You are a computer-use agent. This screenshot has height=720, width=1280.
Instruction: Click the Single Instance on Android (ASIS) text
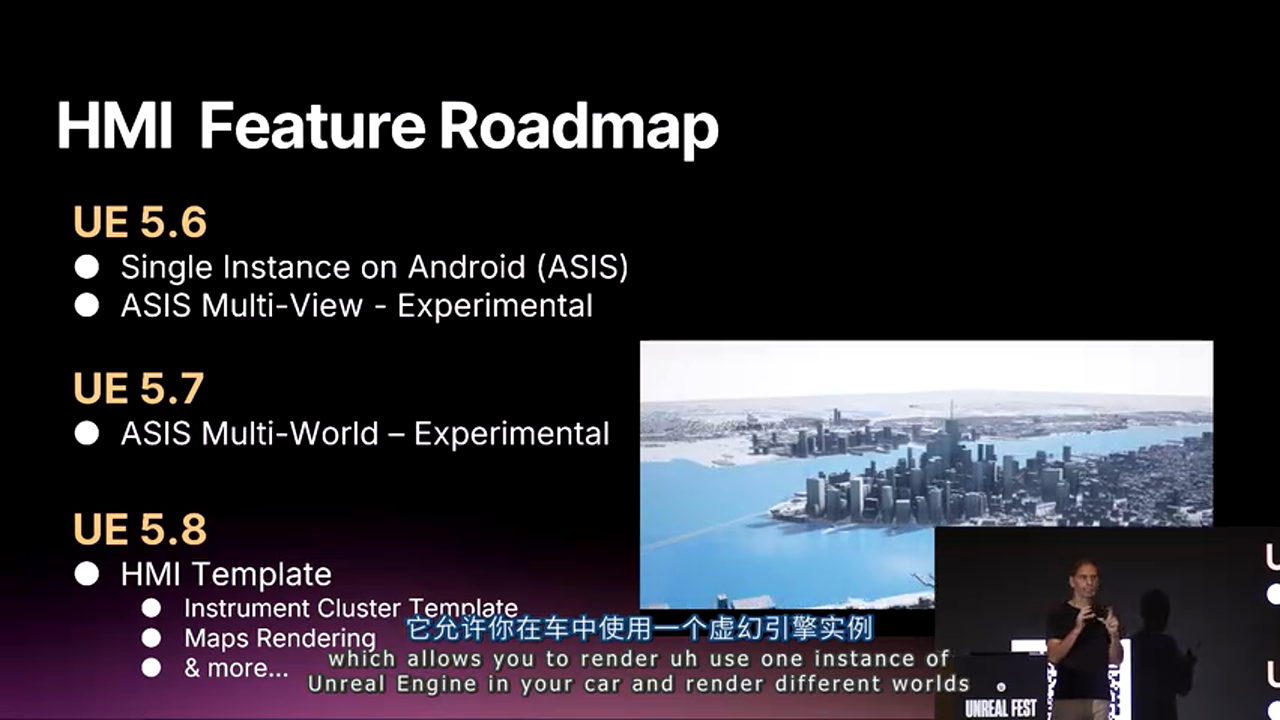(374, 267)
